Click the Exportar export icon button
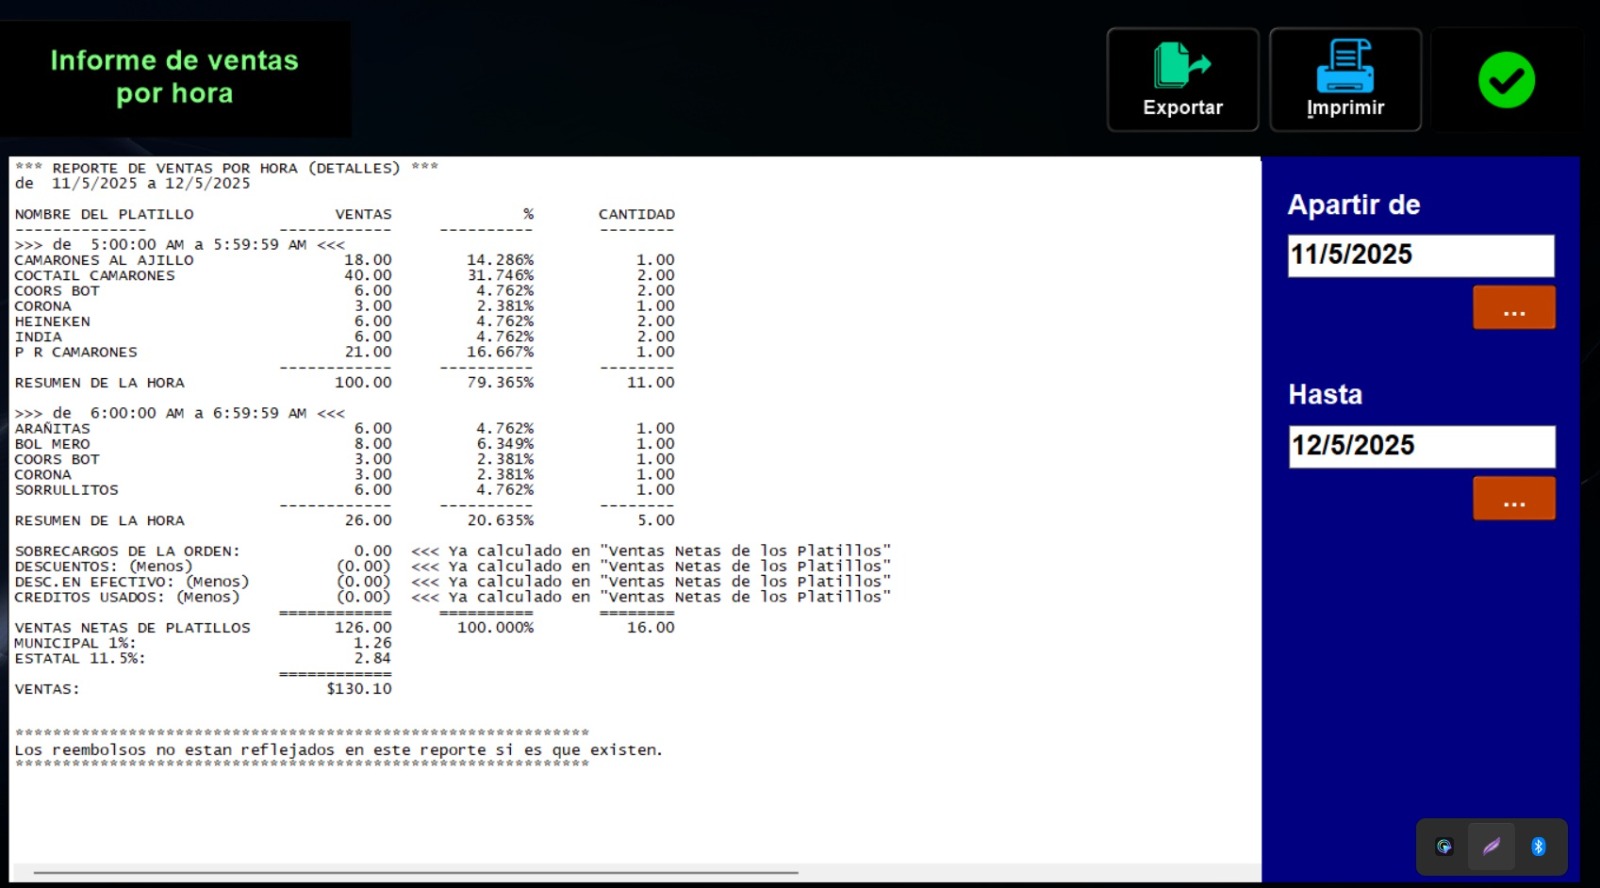The image size is (1600, 888). pyautogui.click(x=1182, y=80)
